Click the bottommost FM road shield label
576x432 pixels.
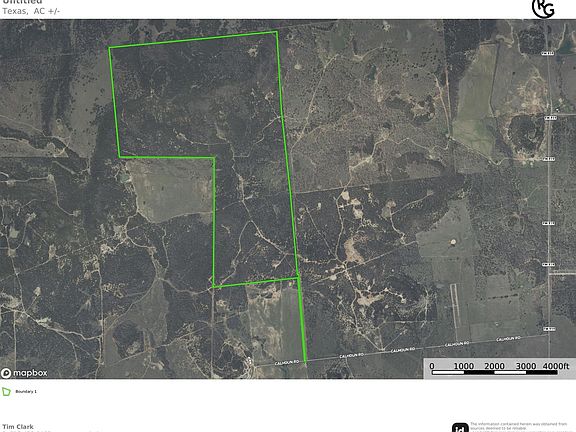[548, 329]
